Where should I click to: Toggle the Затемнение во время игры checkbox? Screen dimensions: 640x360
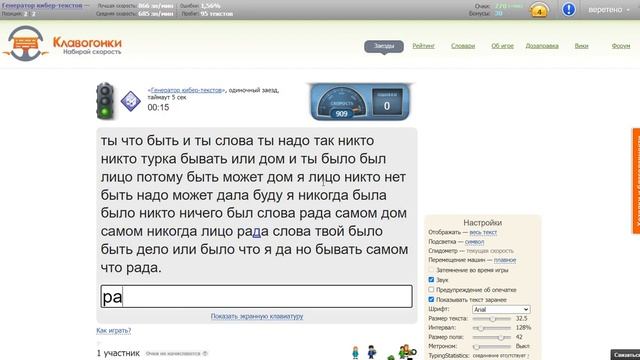point(431,270)
